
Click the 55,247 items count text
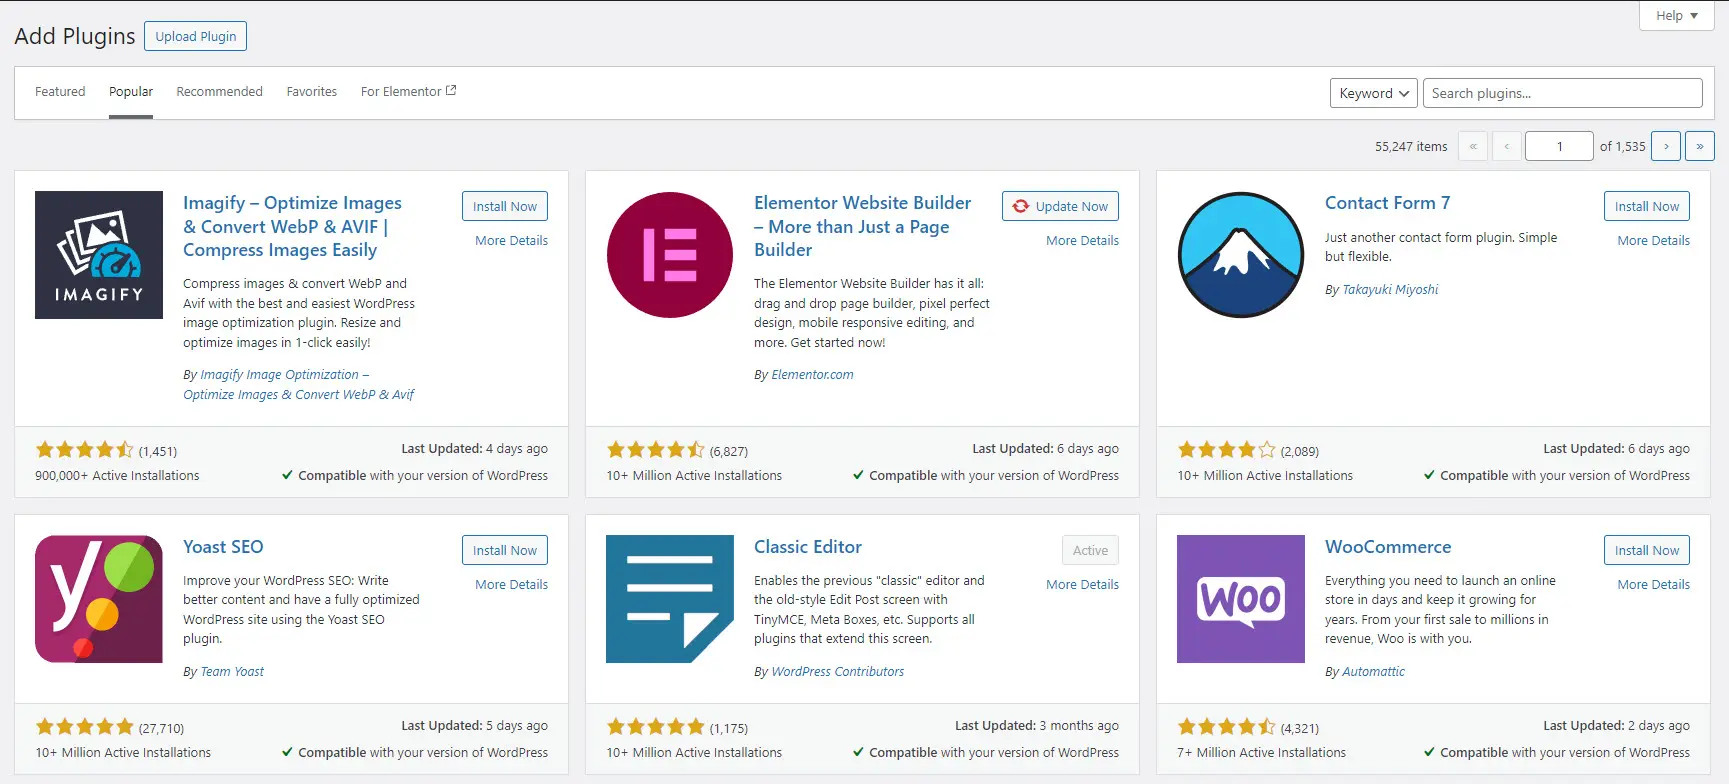click(1411, 146)
